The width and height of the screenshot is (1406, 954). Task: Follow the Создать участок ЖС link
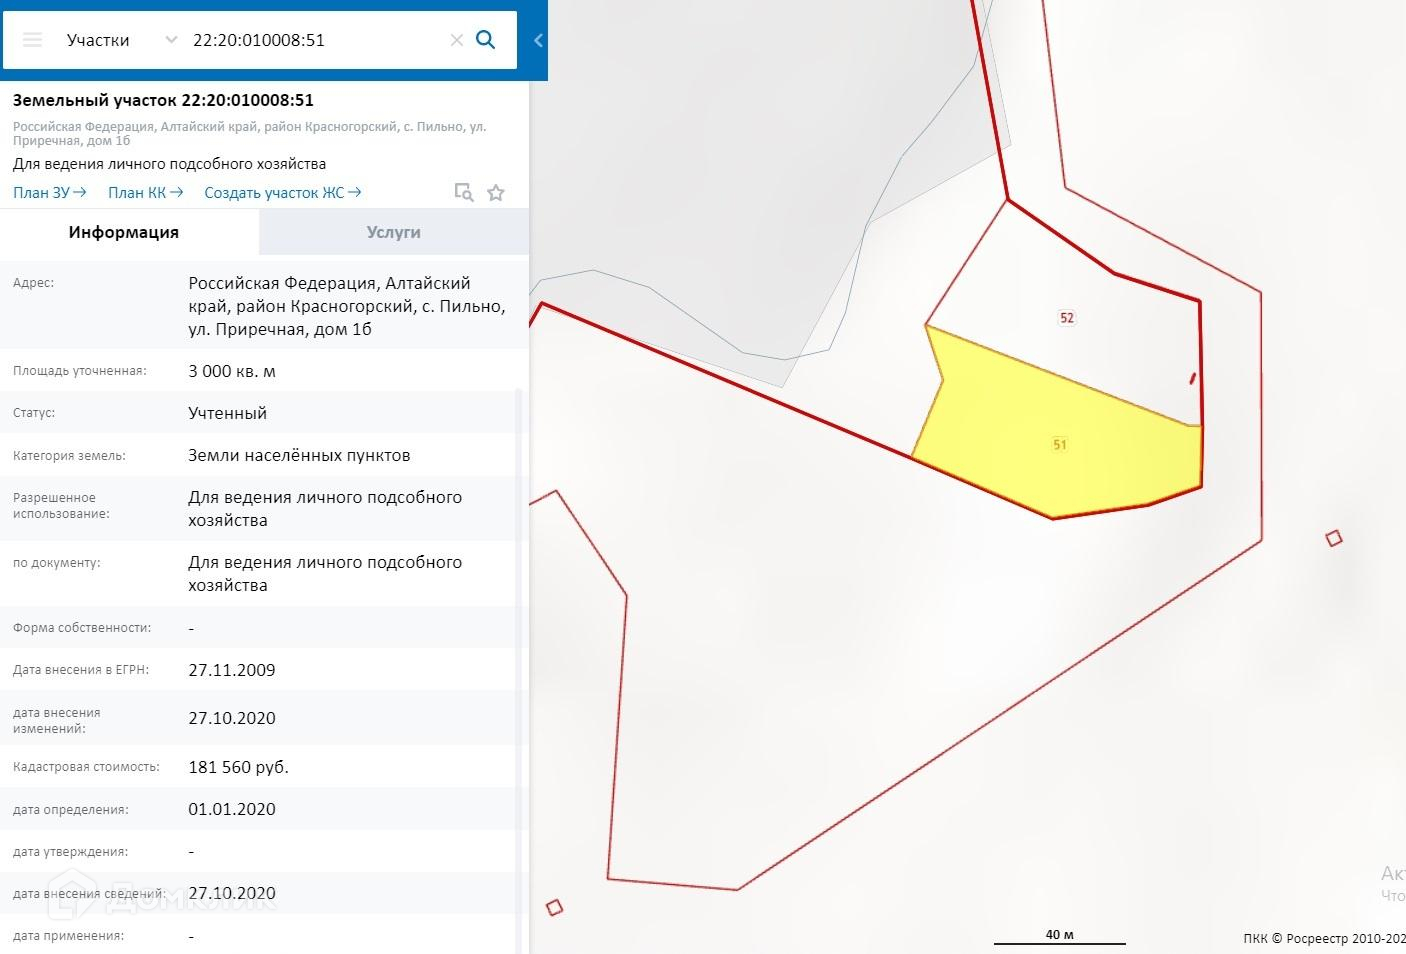[x=283, y=192]
